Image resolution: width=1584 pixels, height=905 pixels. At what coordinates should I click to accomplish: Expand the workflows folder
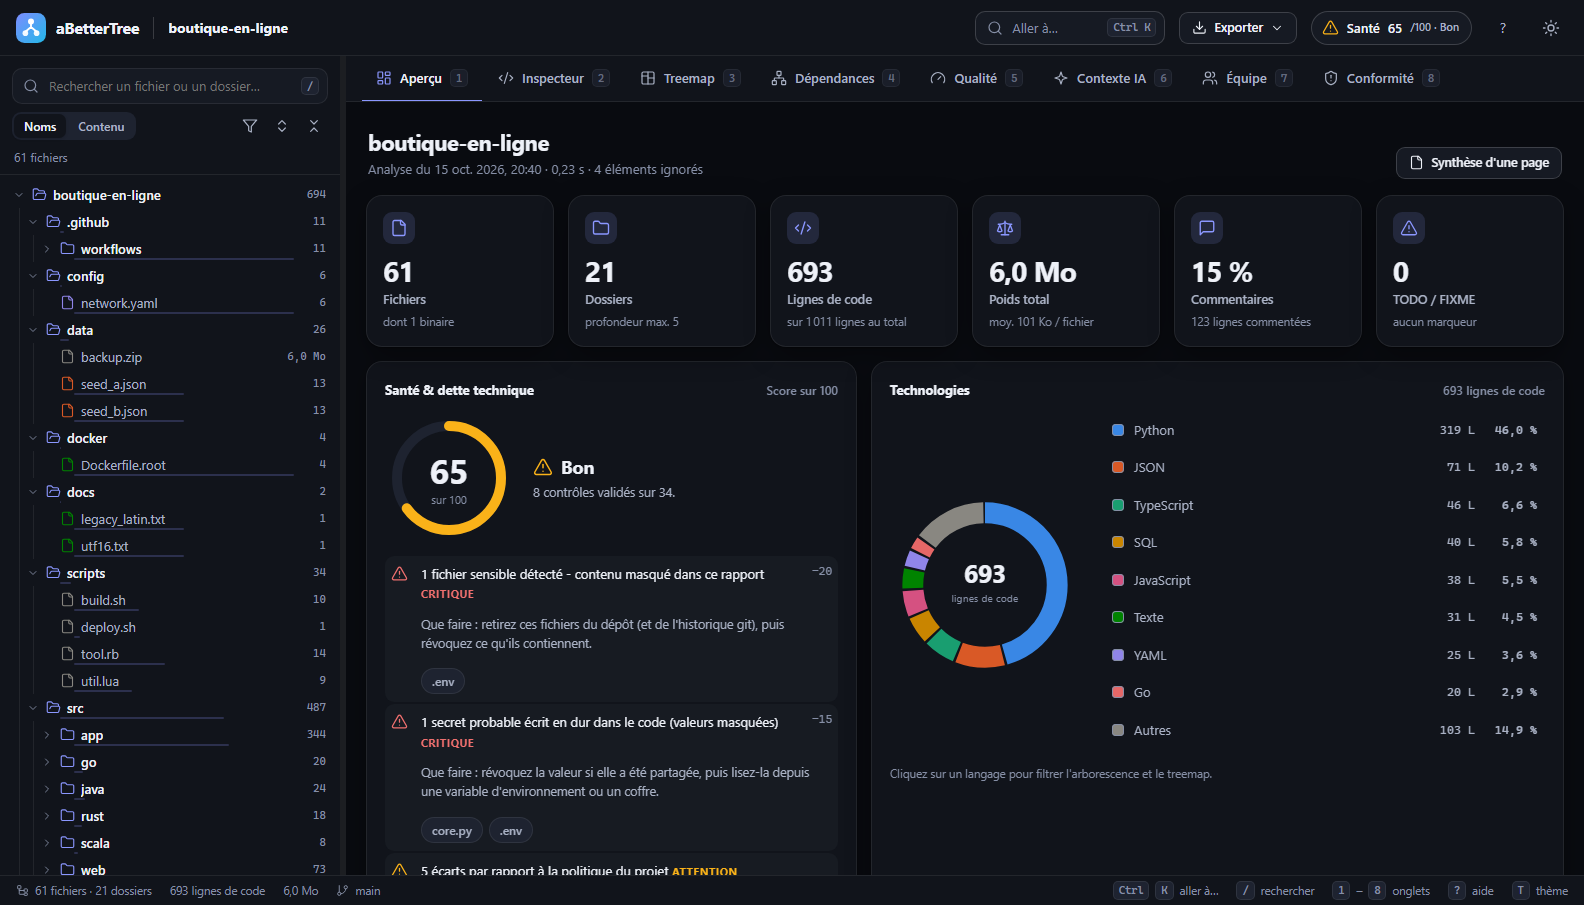47,249
